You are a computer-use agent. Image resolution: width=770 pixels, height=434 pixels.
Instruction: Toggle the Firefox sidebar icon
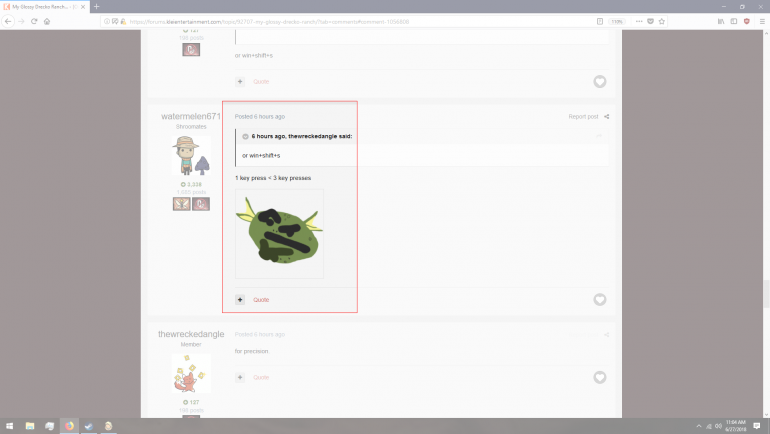point(734,22)
